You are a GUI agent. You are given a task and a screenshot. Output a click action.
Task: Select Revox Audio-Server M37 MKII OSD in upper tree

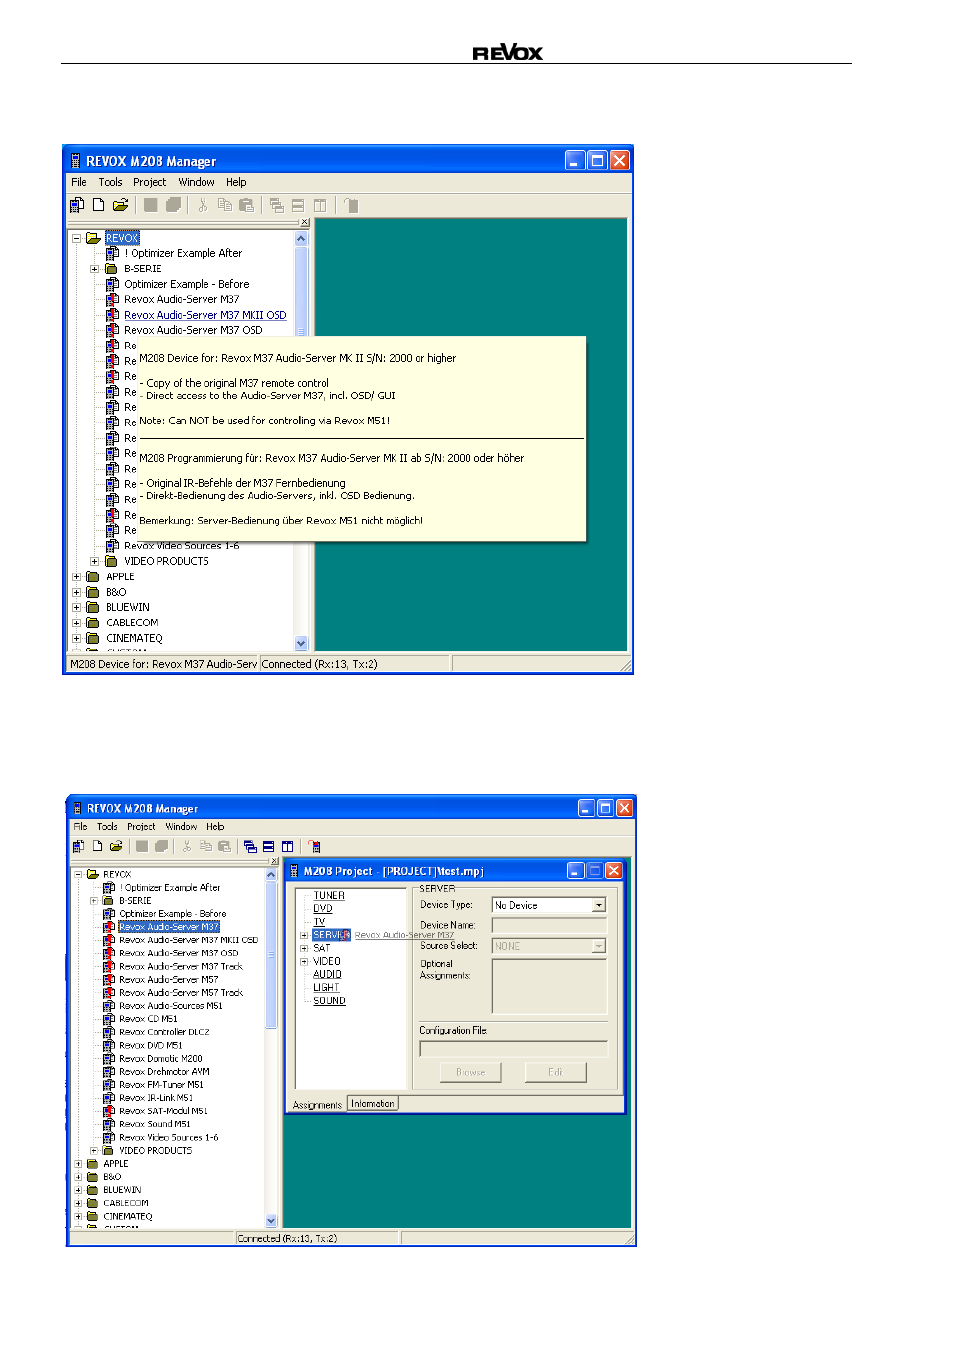click(x=205, y=315)
